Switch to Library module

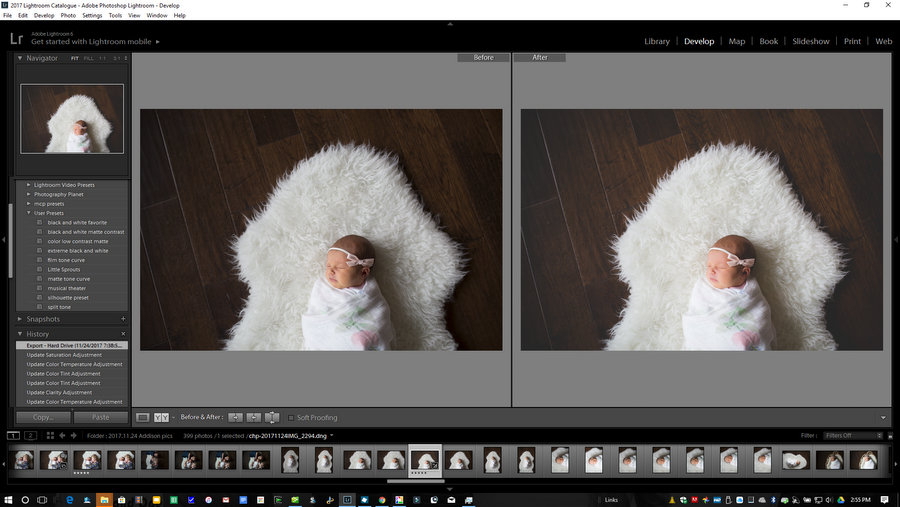point(657,41)
